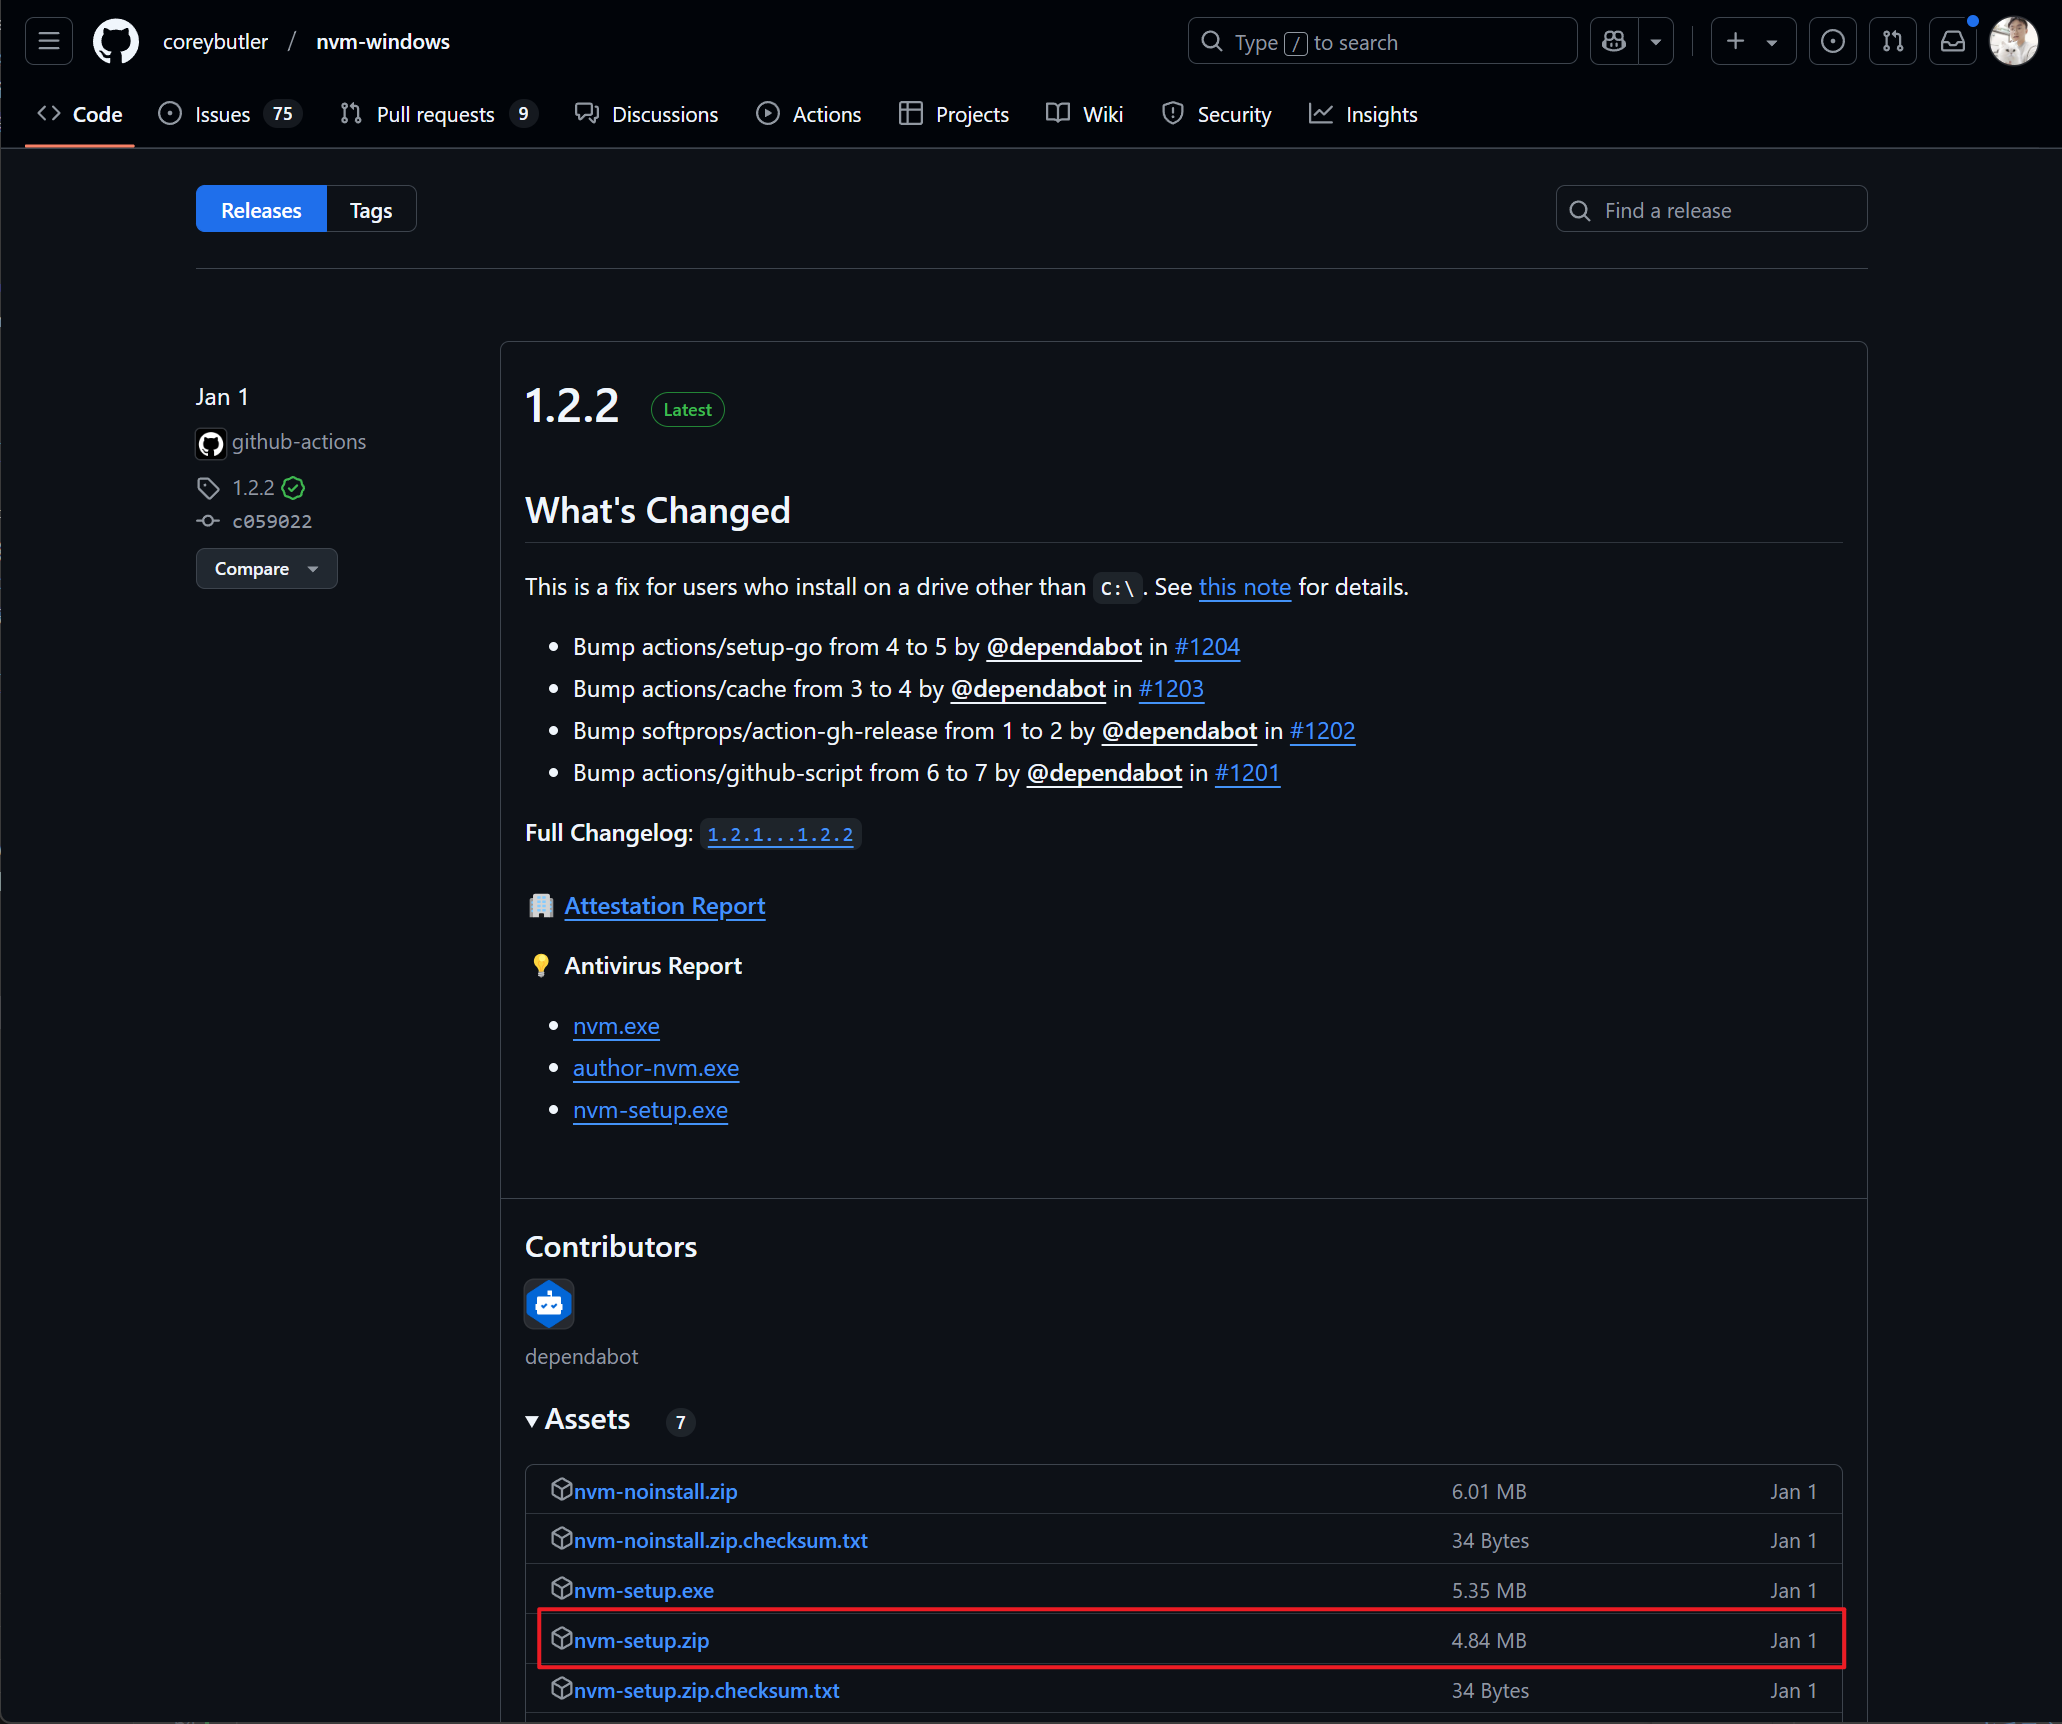Open the hamburger navigation menu
The height and width of the screenshot is (1724, 2062).
pyautogui.click(x=48, y=42)
